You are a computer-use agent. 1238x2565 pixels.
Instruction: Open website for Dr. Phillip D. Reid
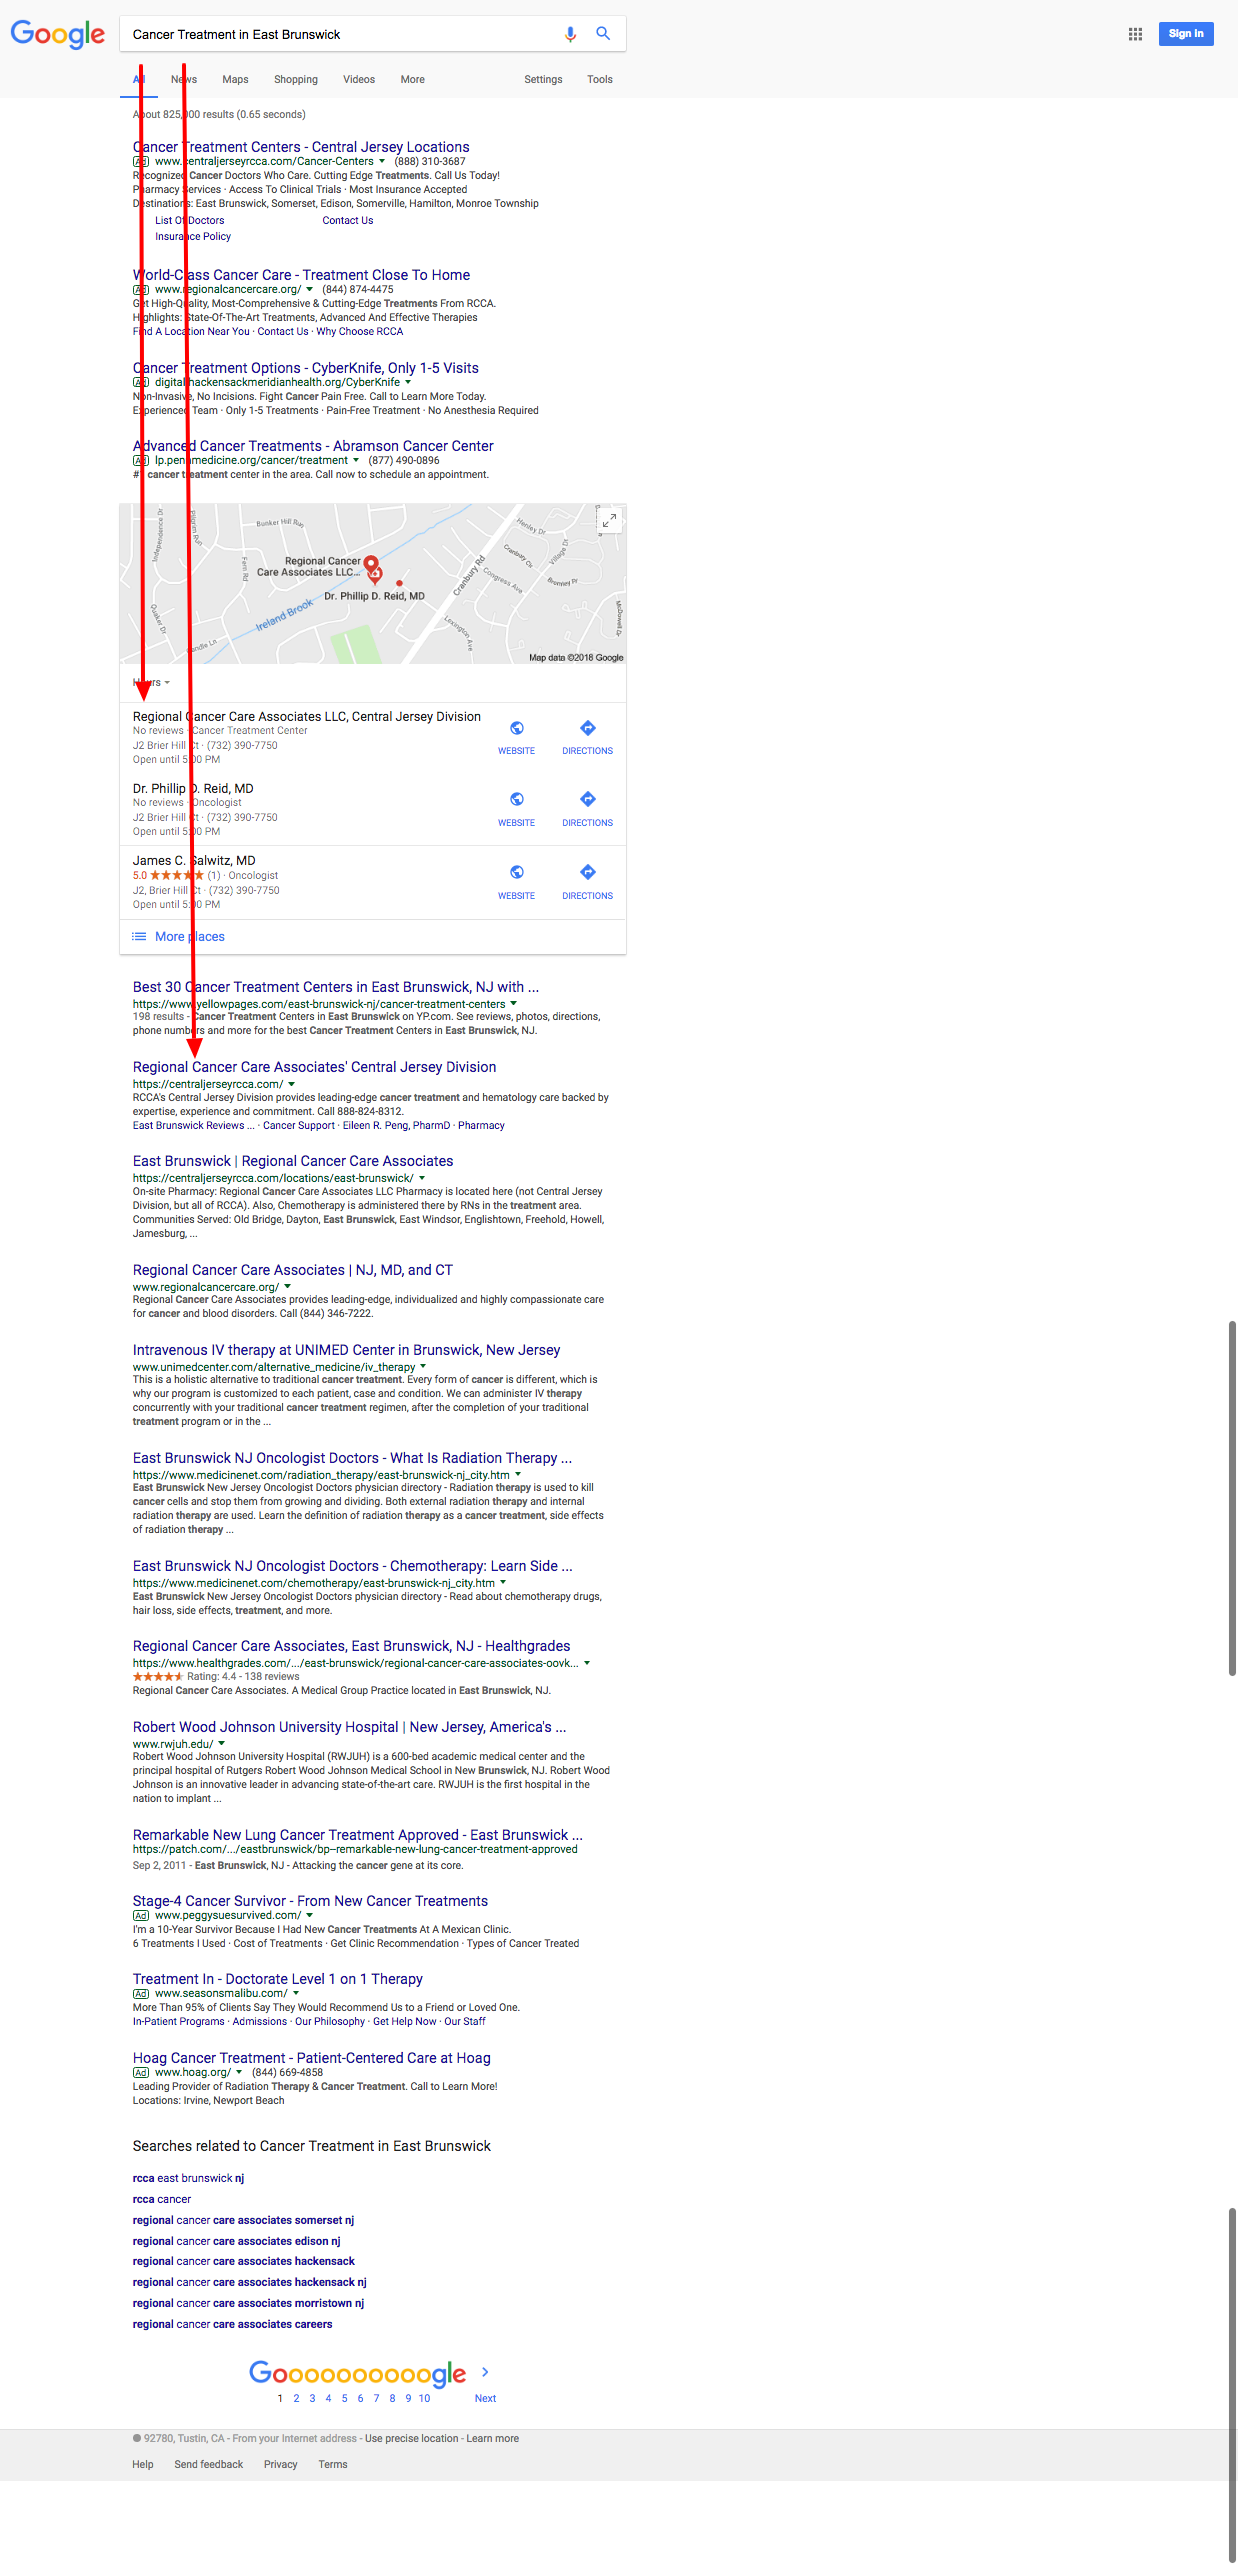516,809
